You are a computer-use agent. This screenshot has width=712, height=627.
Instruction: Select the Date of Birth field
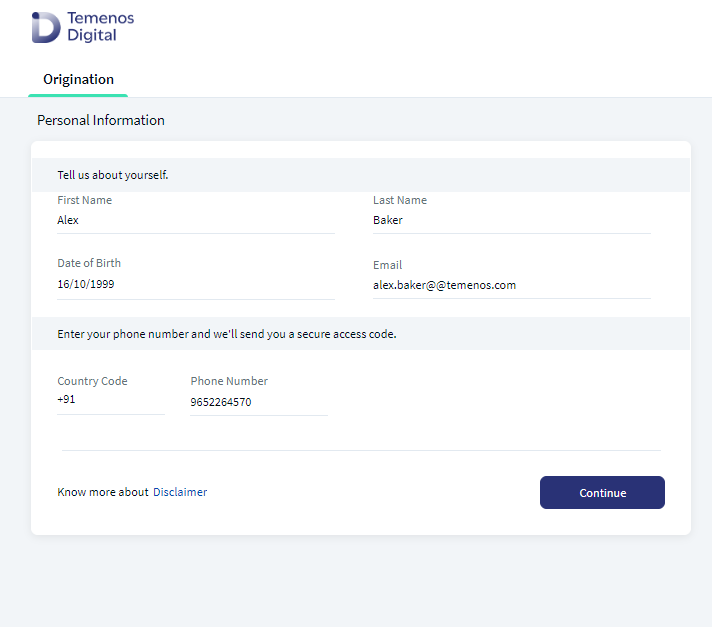coord(196,285)
